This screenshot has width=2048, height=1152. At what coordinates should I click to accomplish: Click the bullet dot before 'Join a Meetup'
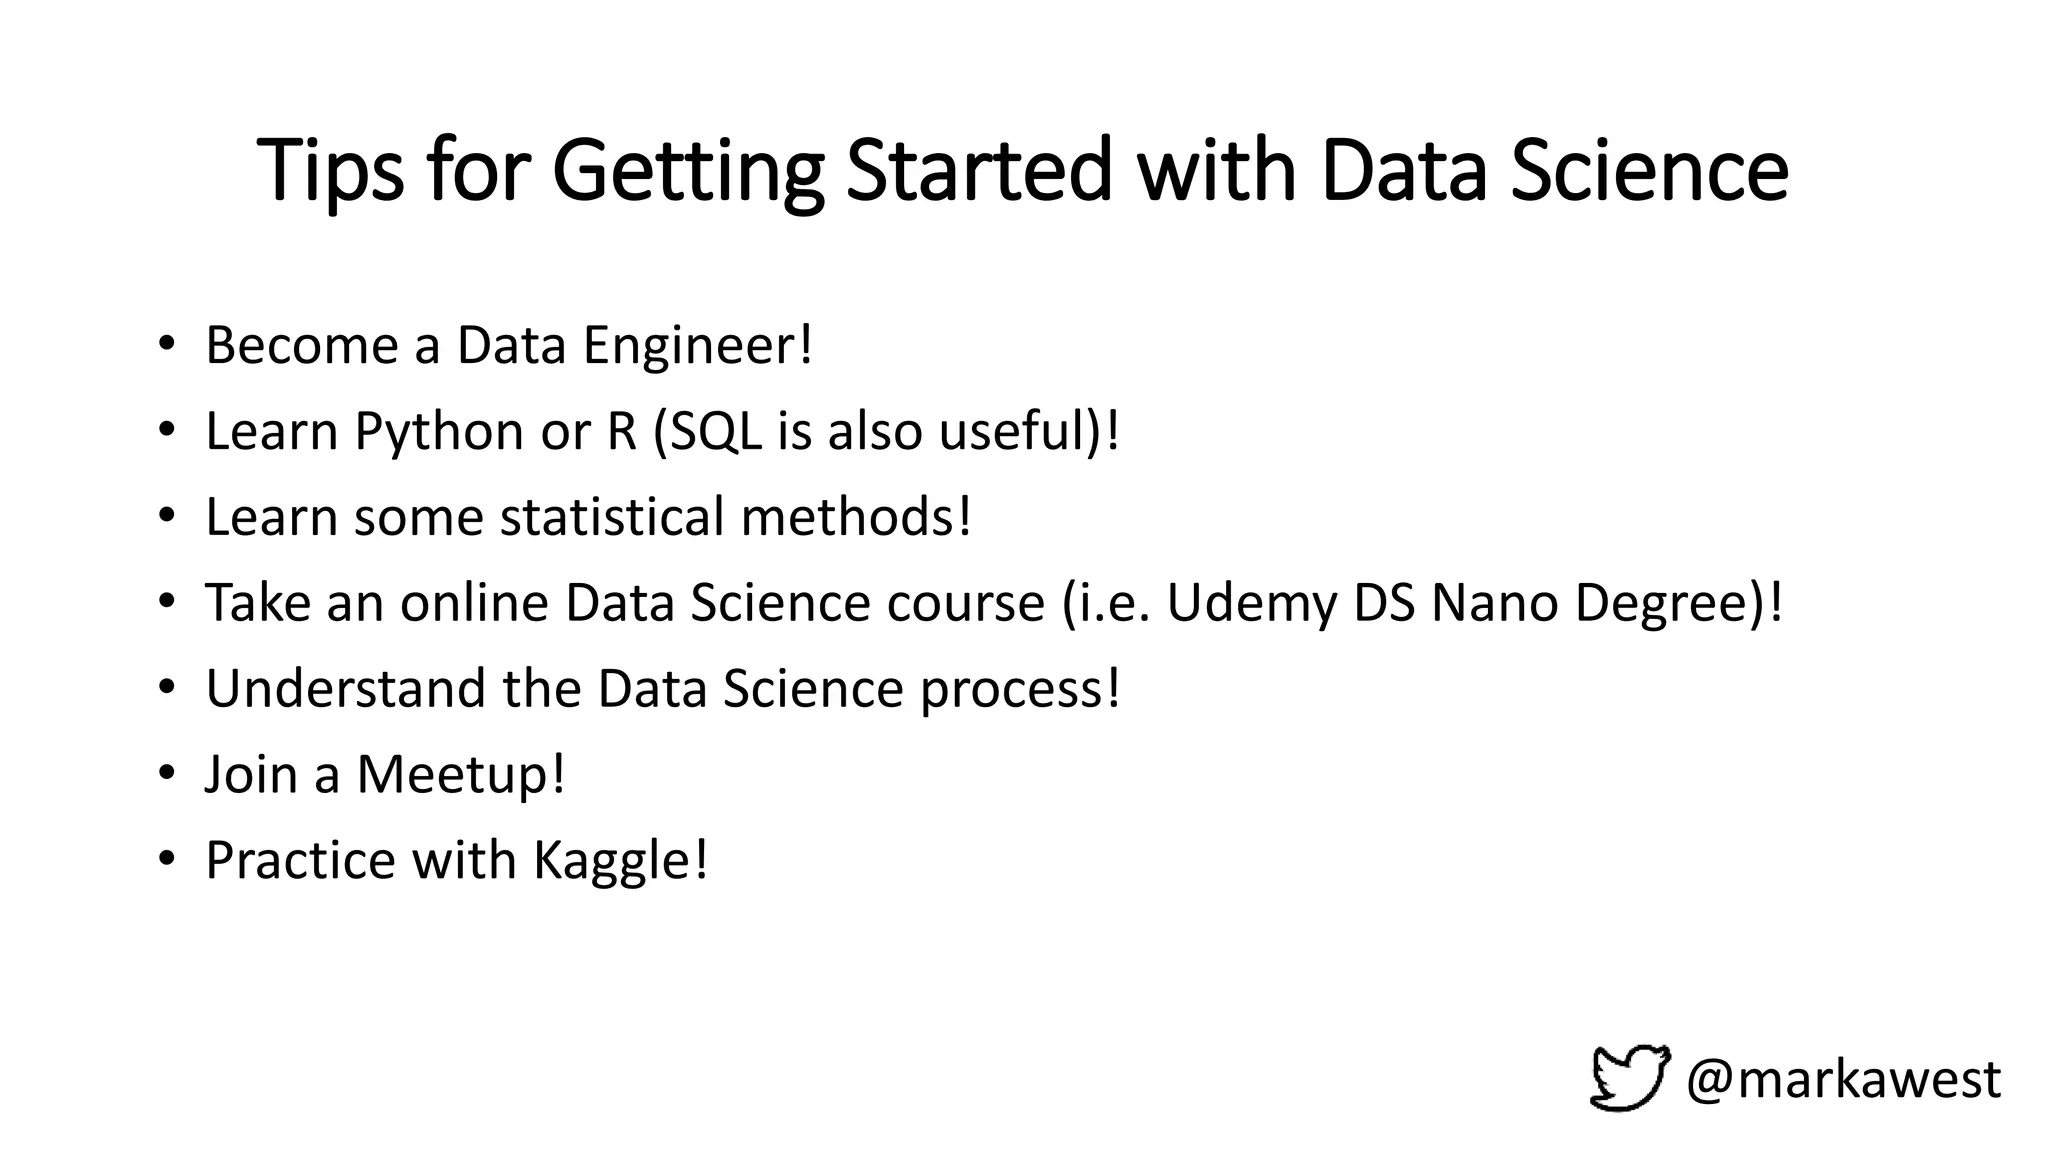tap(166, 774)
